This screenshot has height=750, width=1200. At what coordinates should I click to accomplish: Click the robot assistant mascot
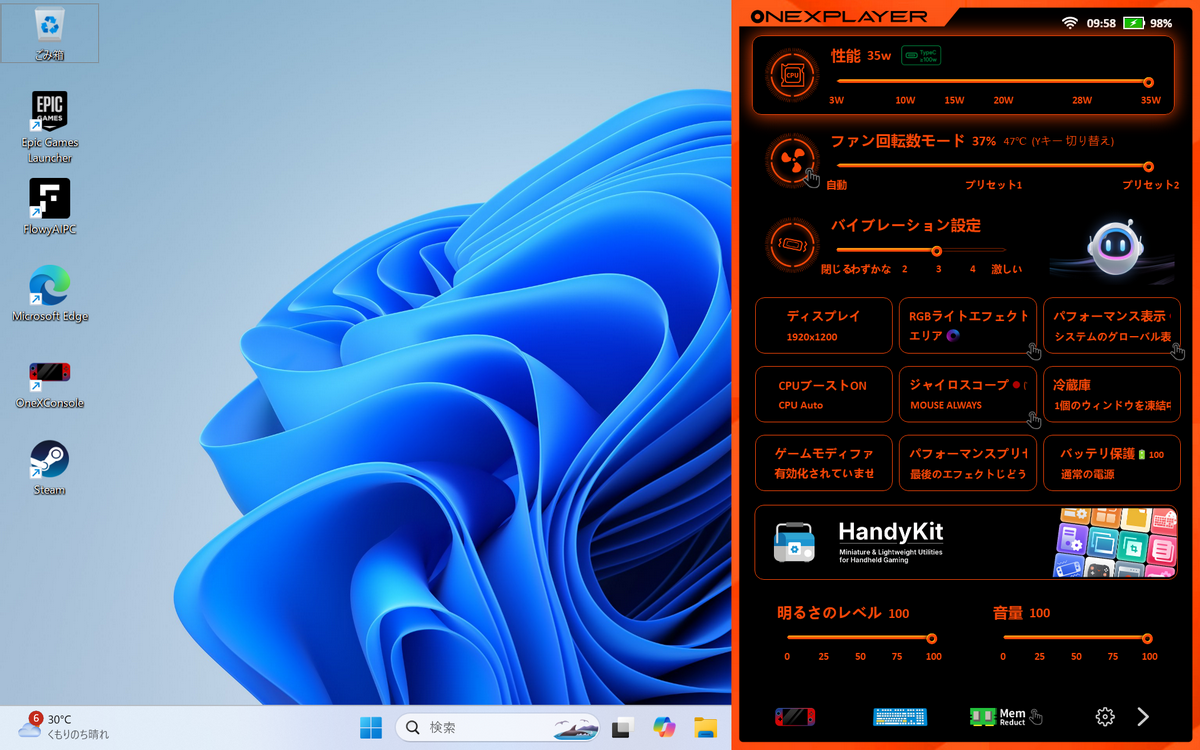[x=1114, y=247]
